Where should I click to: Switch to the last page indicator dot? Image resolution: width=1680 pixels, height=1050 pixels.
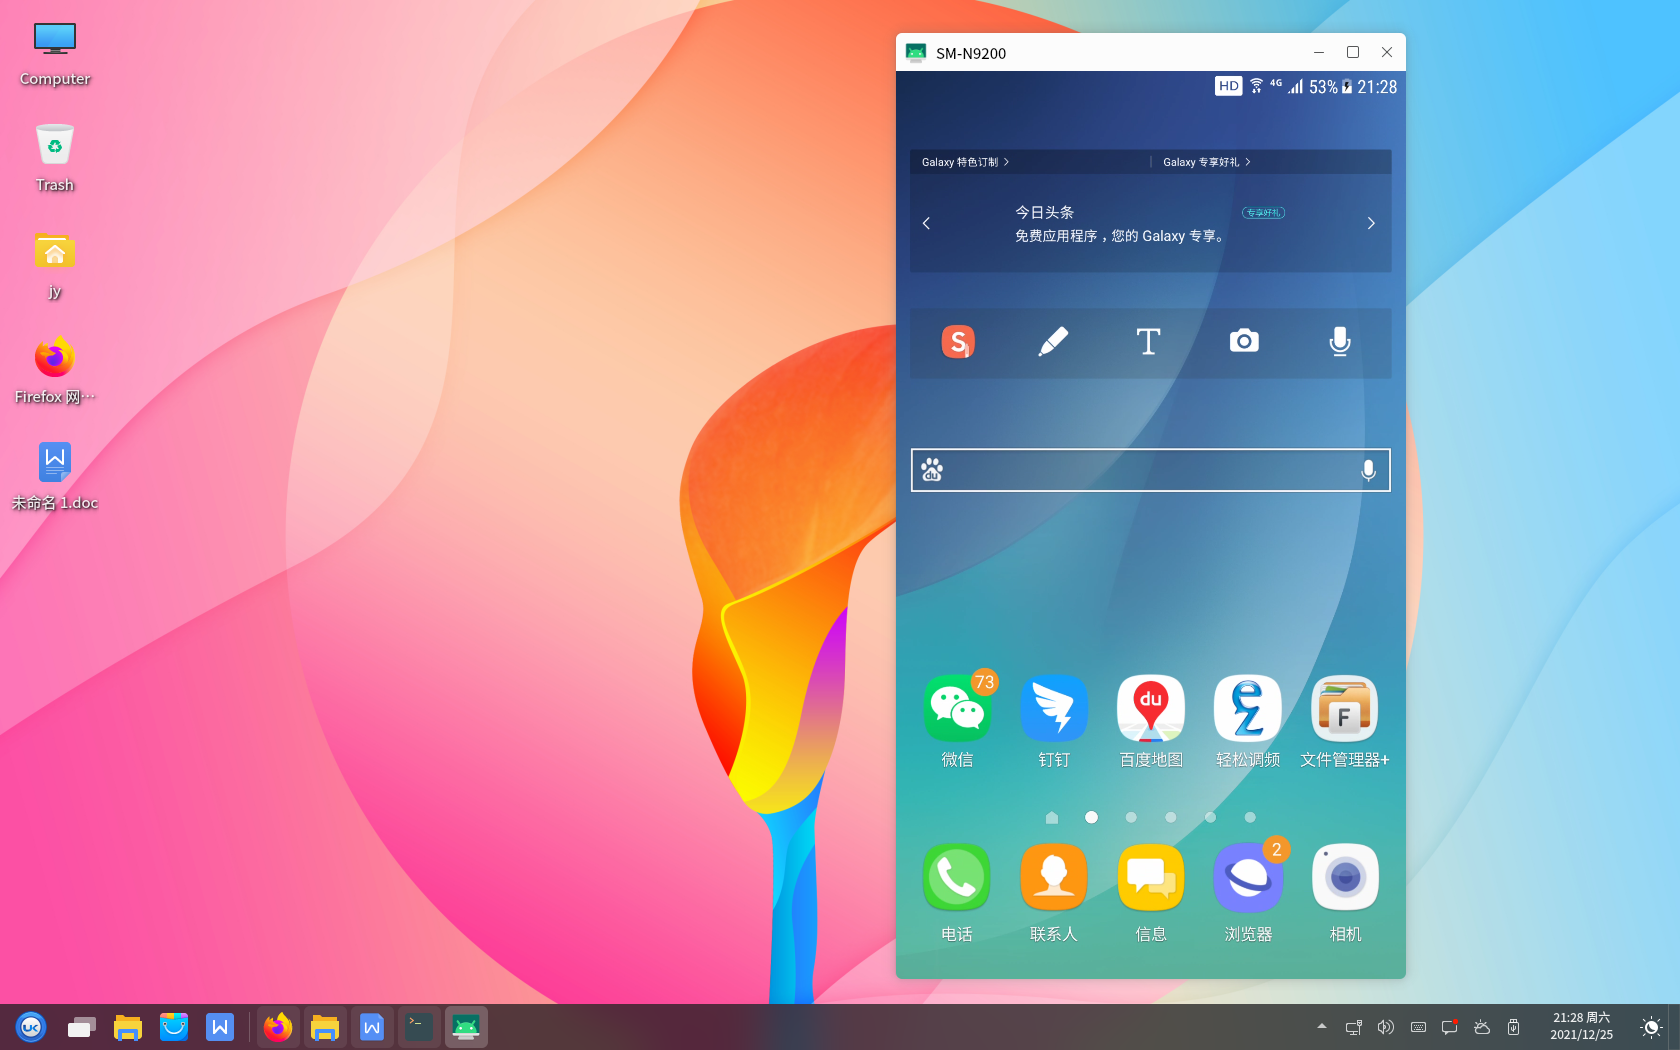(1250, 817)
